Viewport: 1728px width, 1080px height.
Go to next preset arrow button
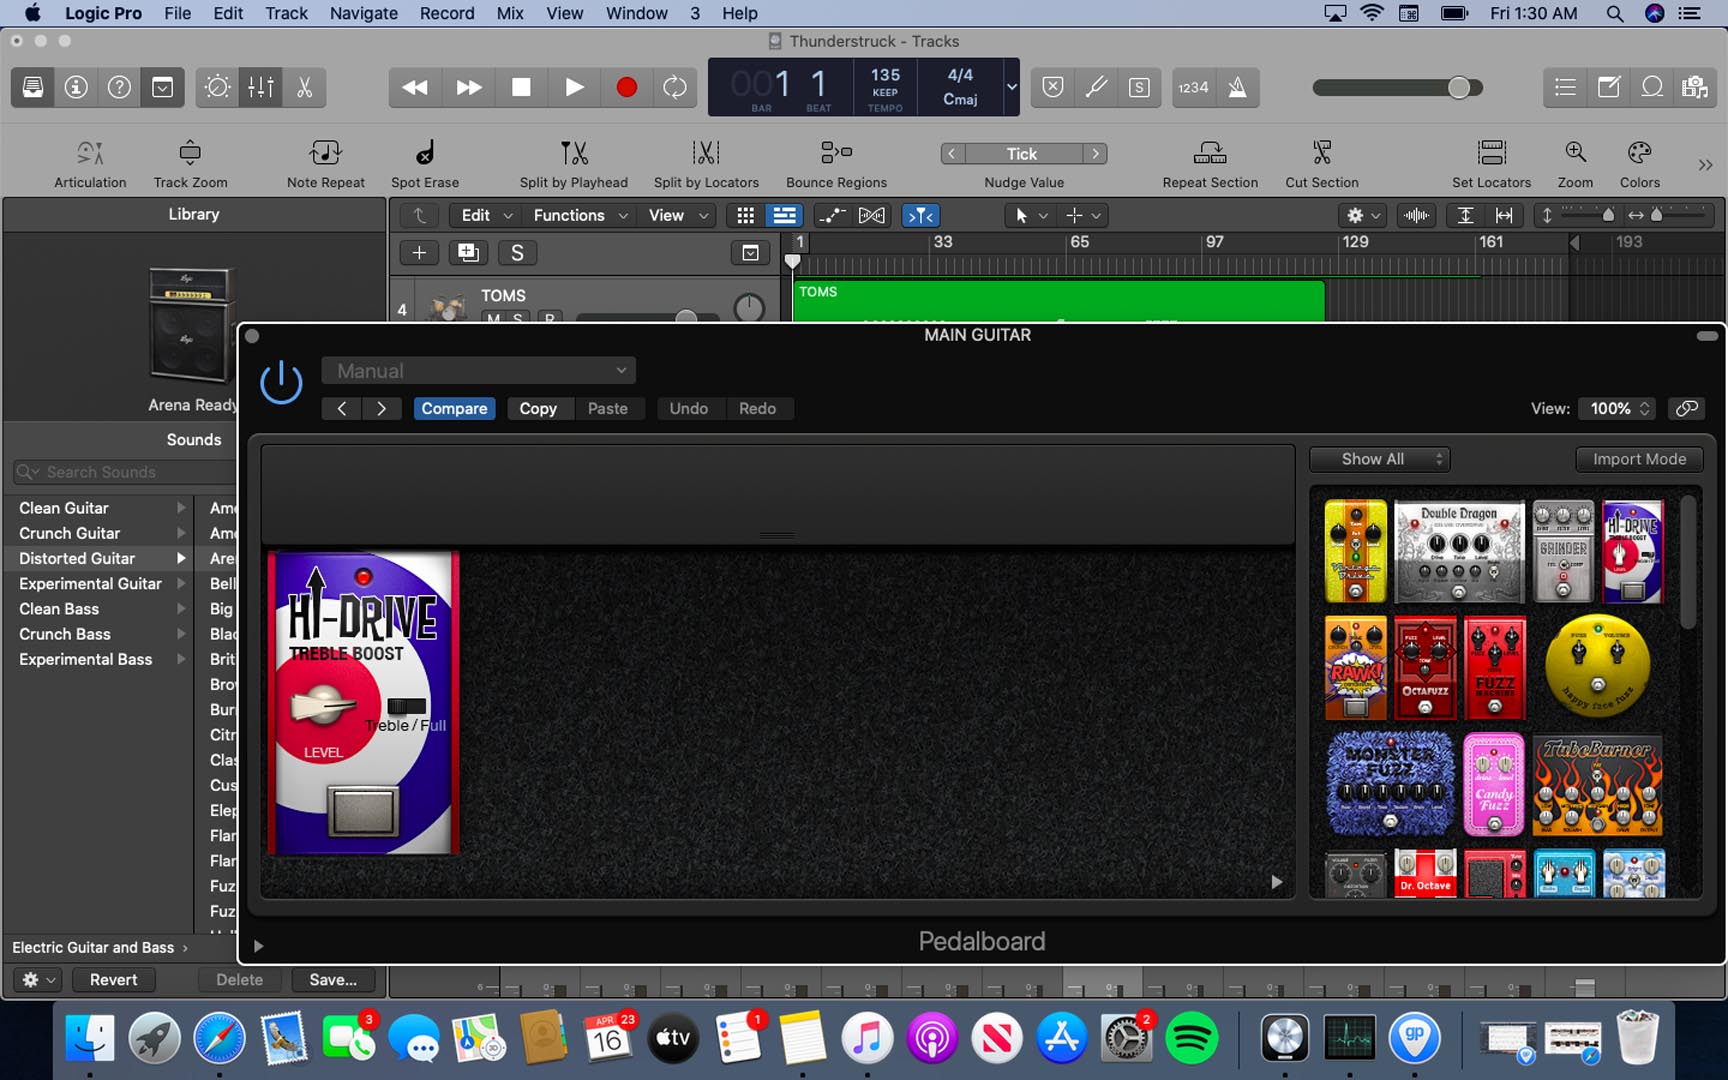pos(381,408)
